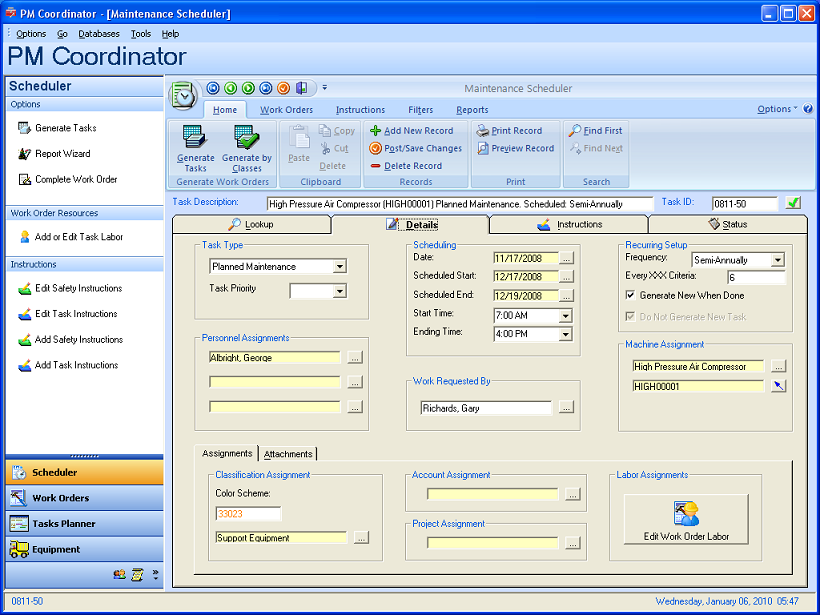The image size is (820, 615).
Task: Click the blue arrow next to HIGH00001
Action: (779, 386)
